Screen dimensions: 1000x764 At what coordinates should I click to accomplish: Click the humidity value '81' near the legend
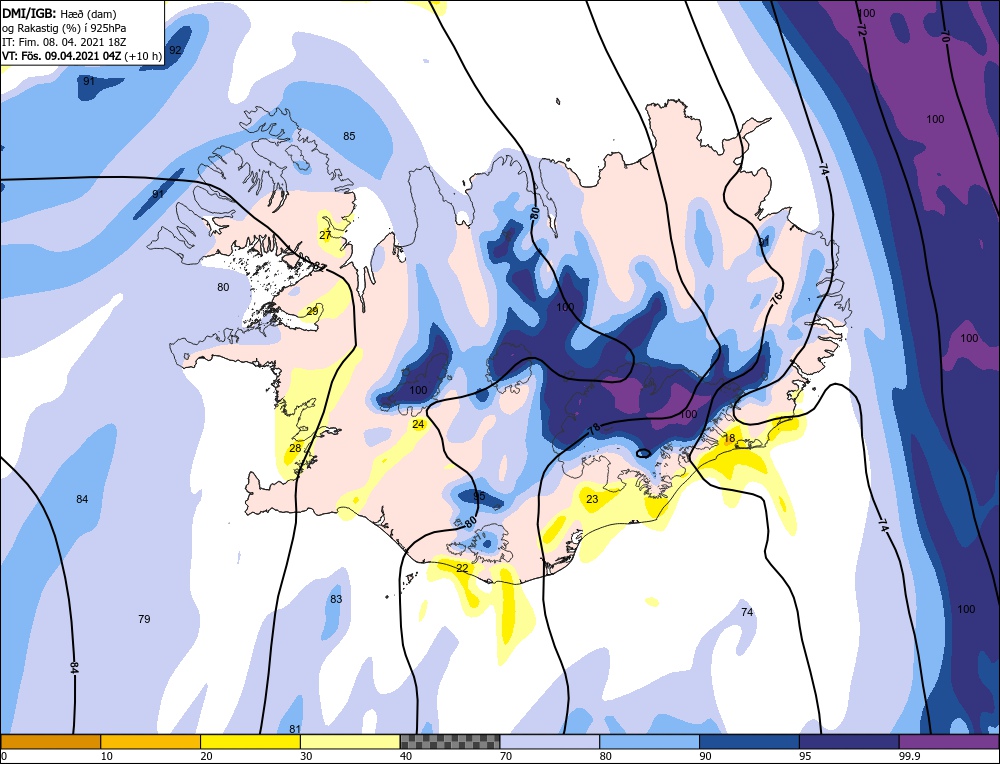(x=295, y=729)
